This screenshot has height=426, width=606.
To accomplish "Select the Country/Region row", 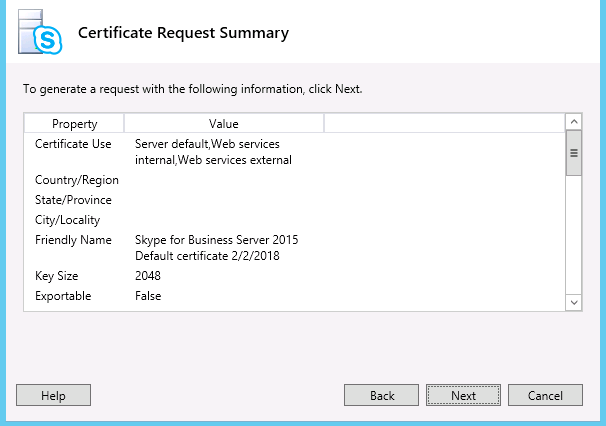I will point(294,180).
